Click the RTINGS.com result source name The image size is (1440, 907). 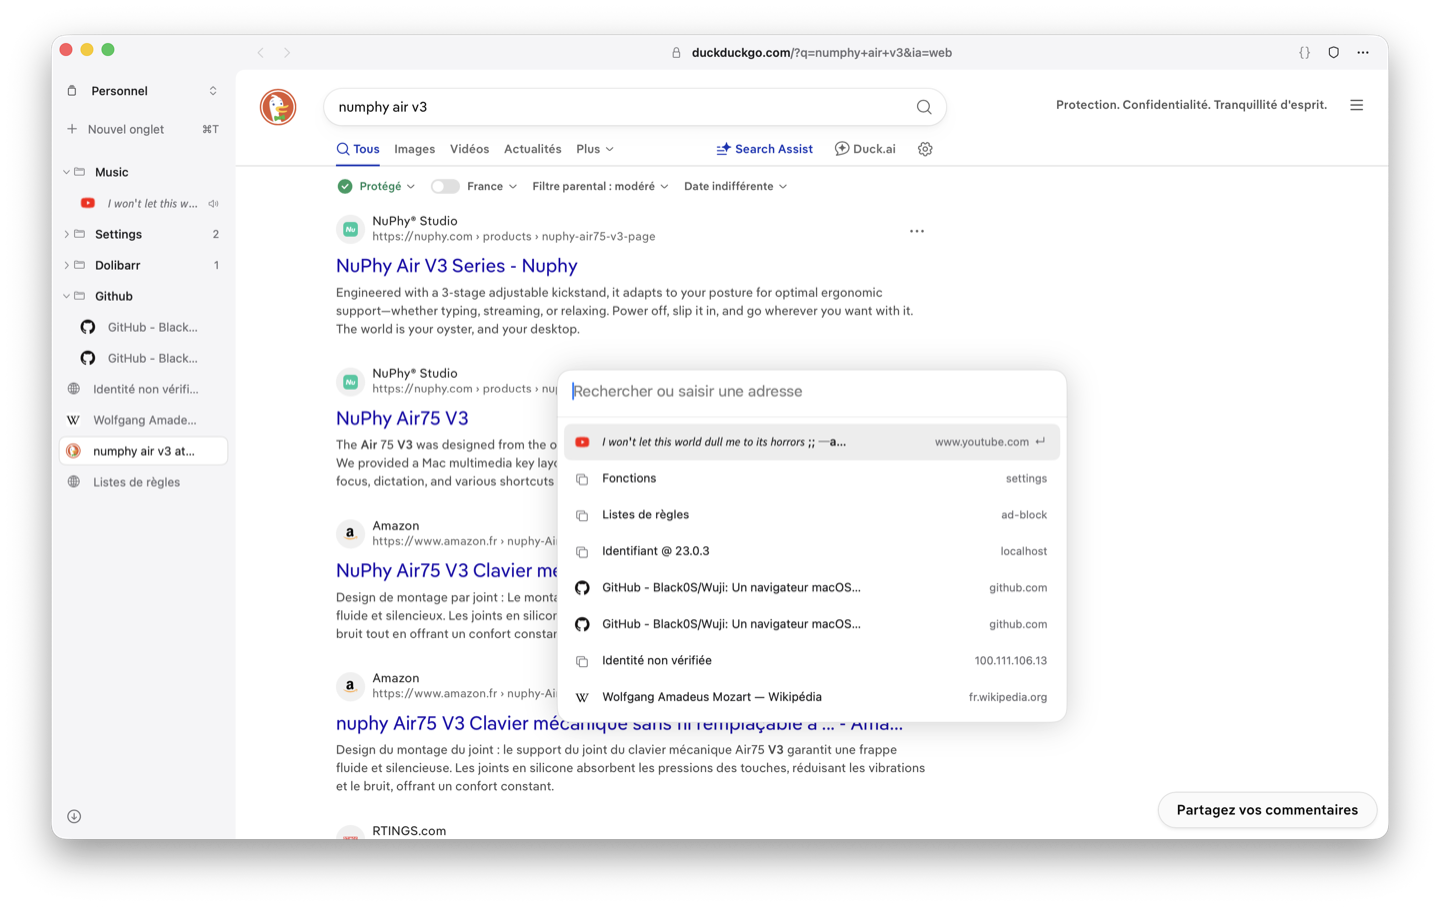click(x=409, y=831)
